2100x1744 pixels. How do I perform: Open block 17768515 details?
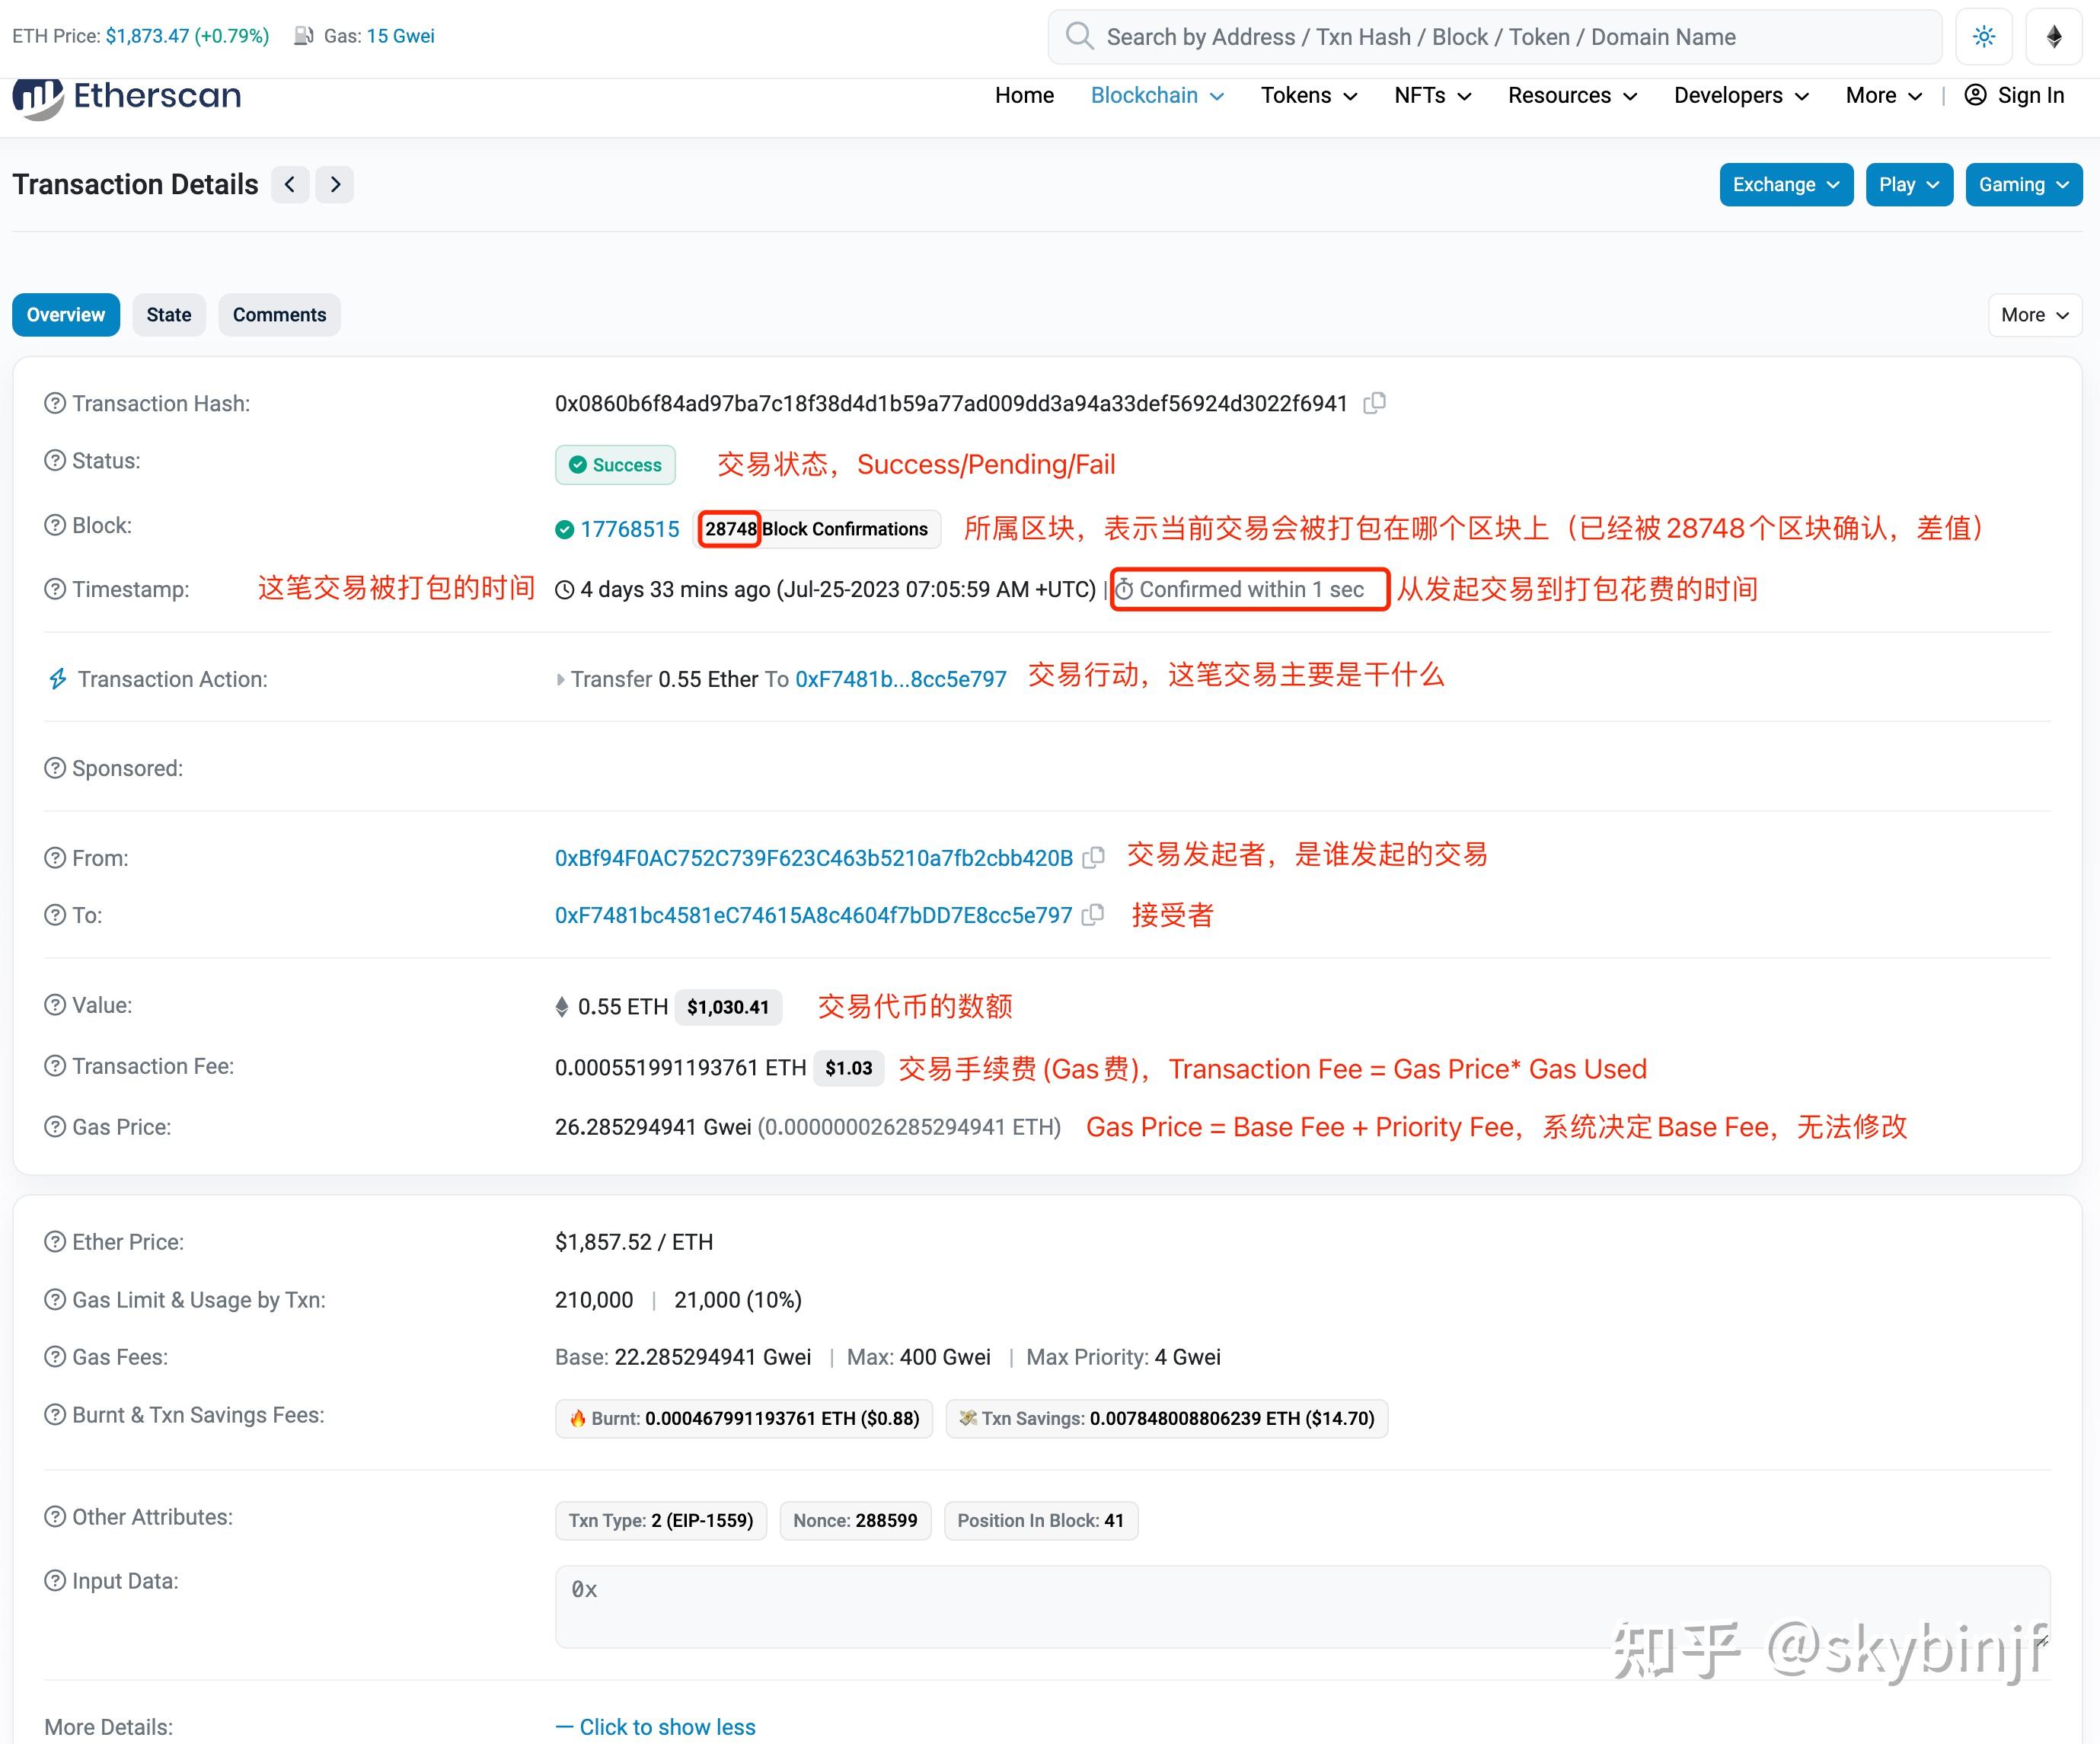click(631, 528)
